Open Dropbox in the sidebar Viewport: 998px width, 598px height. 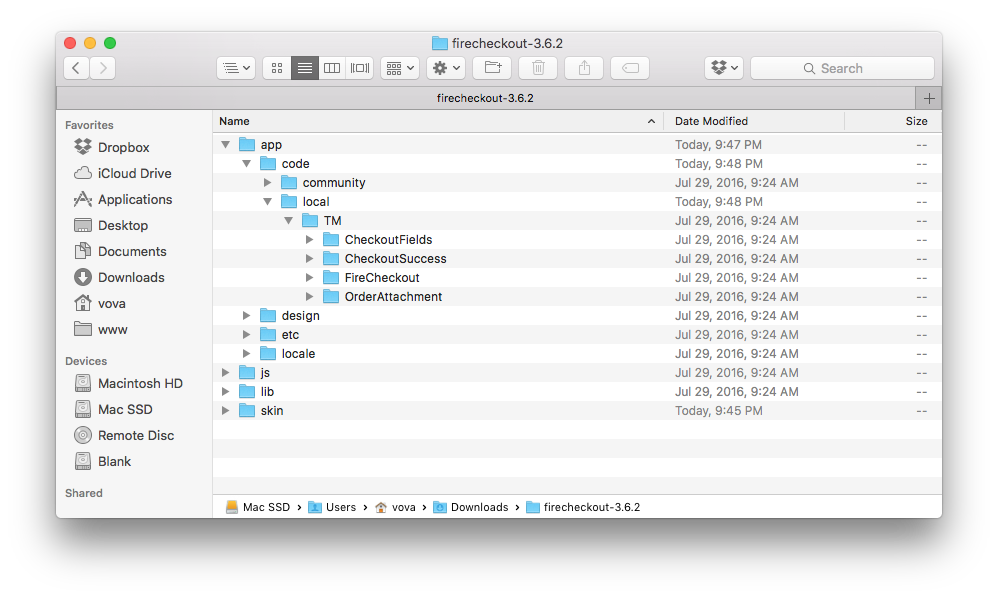pos(111,147)
